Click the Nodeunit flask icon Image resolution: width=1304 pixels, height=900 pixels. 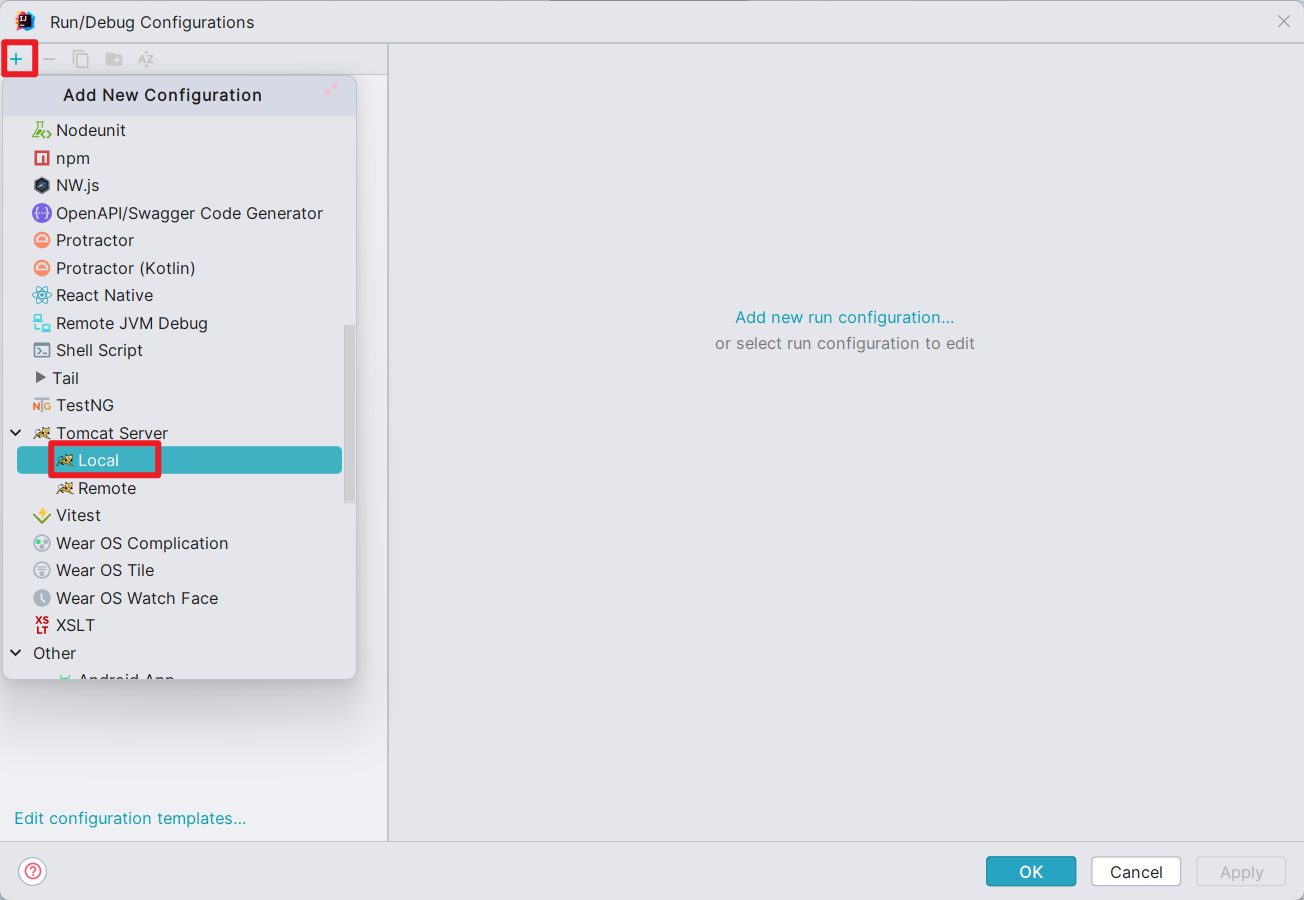(x=41, y=130)
